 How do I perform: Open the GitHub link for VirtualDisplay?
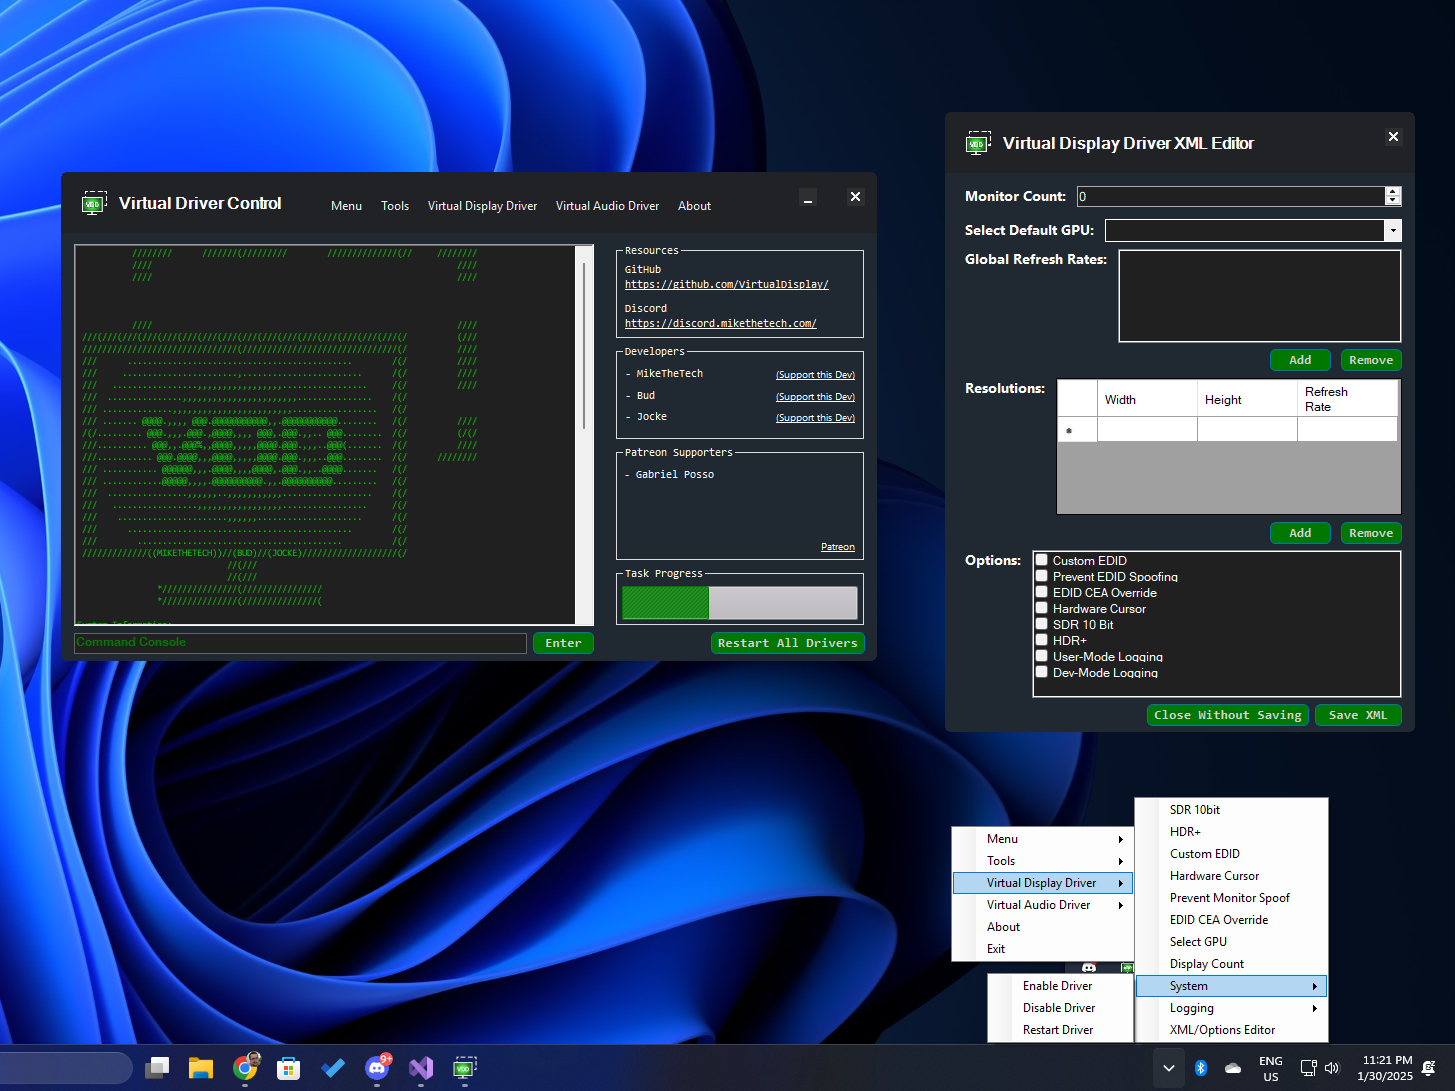click(727, 284)
